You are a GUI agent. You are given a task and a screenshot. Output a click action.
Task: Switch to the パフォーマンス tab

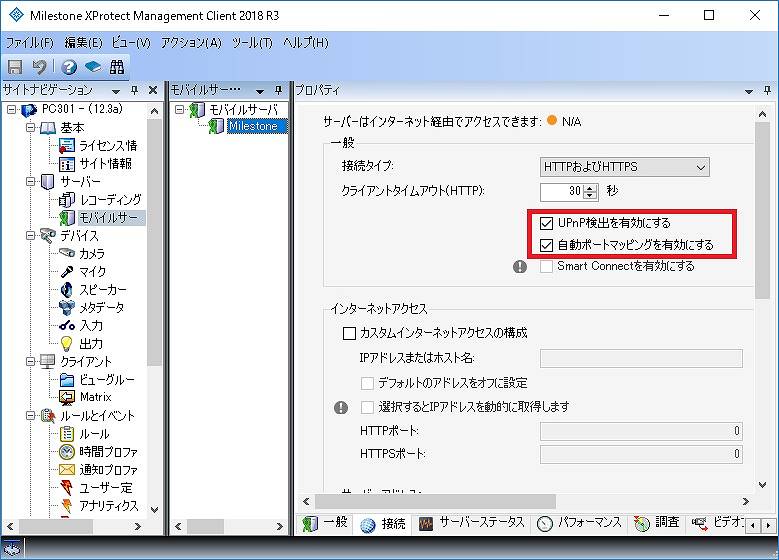(579, 523)
